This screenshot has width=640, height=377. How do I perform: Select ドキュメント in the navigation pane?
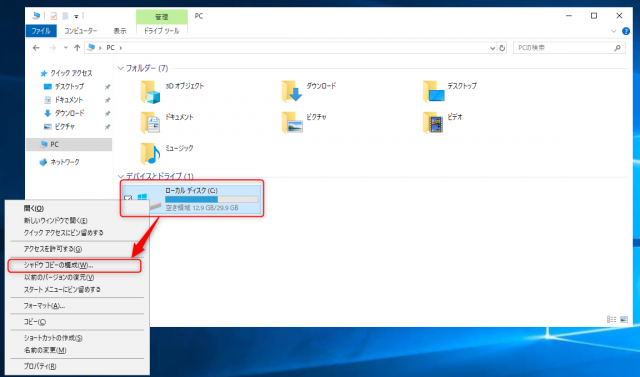(63, 100)
